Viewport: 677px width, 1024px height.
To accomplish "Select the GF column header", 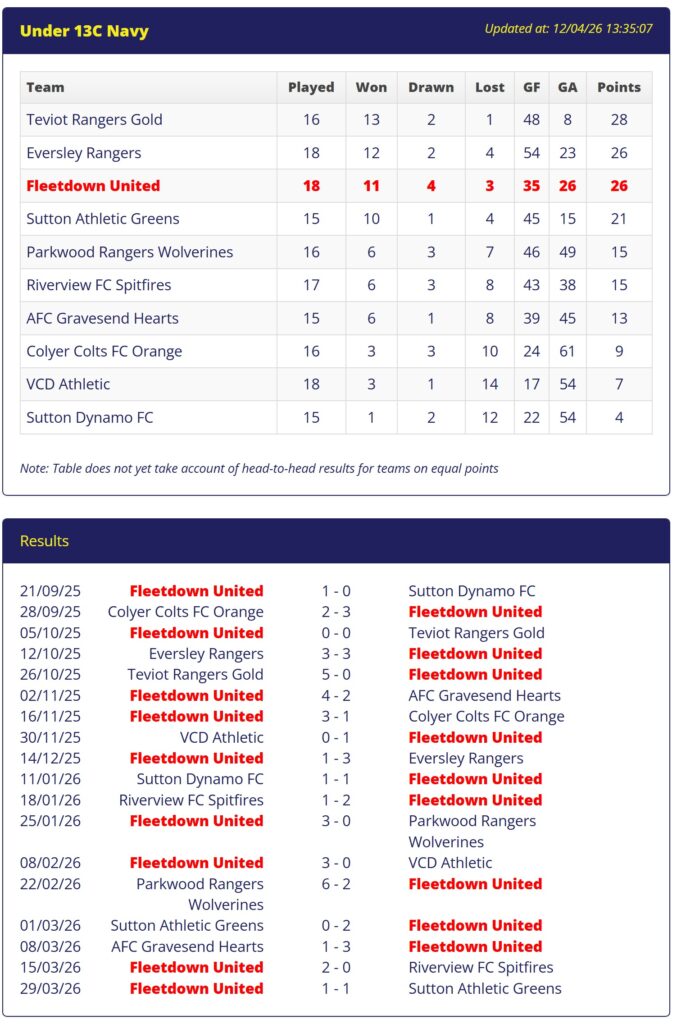I will click(x=531, y=87).
